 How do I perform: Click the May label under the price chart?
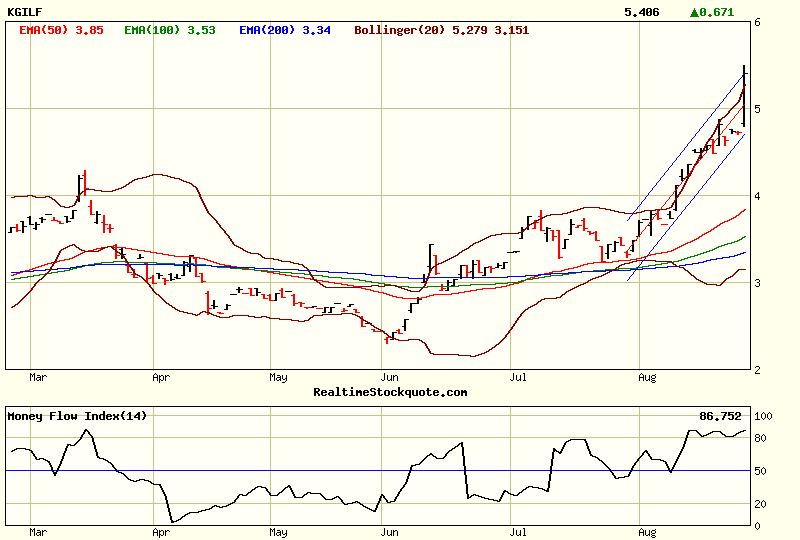[x=278, y=377]
